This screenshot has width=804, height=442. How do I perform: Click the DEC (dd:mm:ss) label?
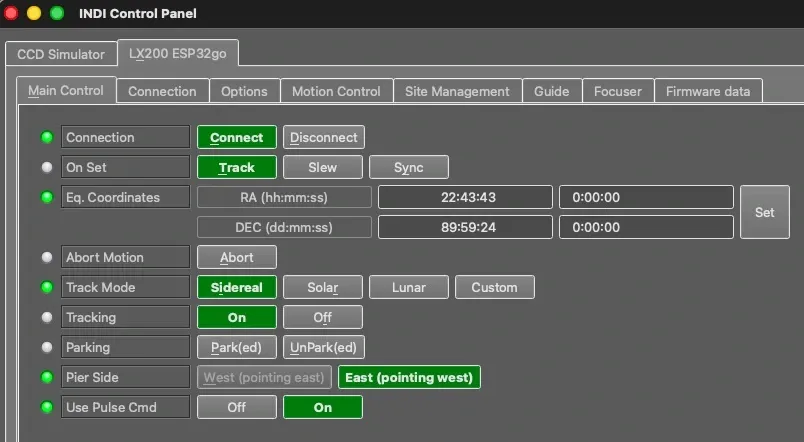coord(284,227)
